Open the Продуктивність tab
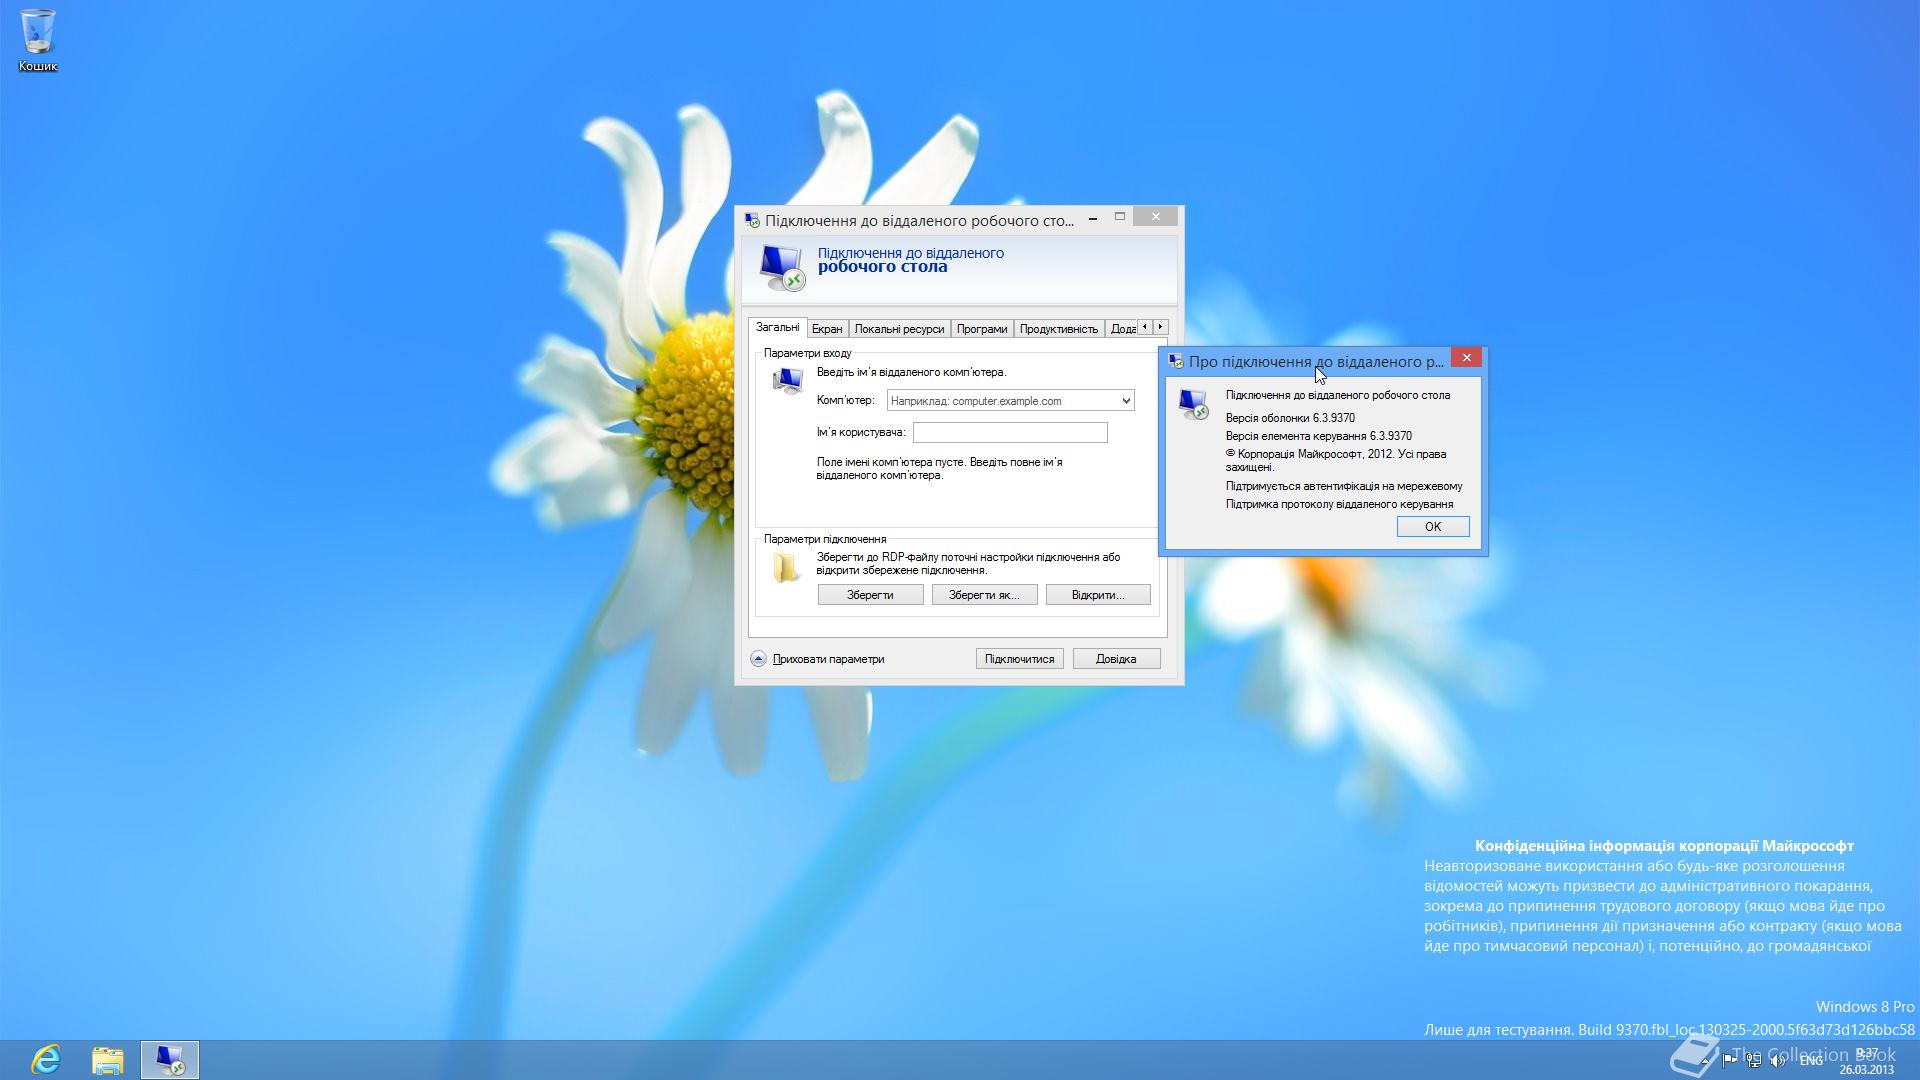 (x=1059, y=329)
